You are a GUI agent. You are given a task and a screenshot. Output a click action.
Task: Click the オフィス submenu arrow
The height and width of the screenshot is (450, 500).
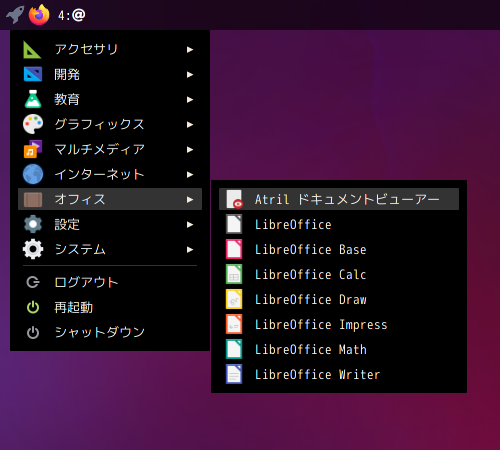pos(190,199)
